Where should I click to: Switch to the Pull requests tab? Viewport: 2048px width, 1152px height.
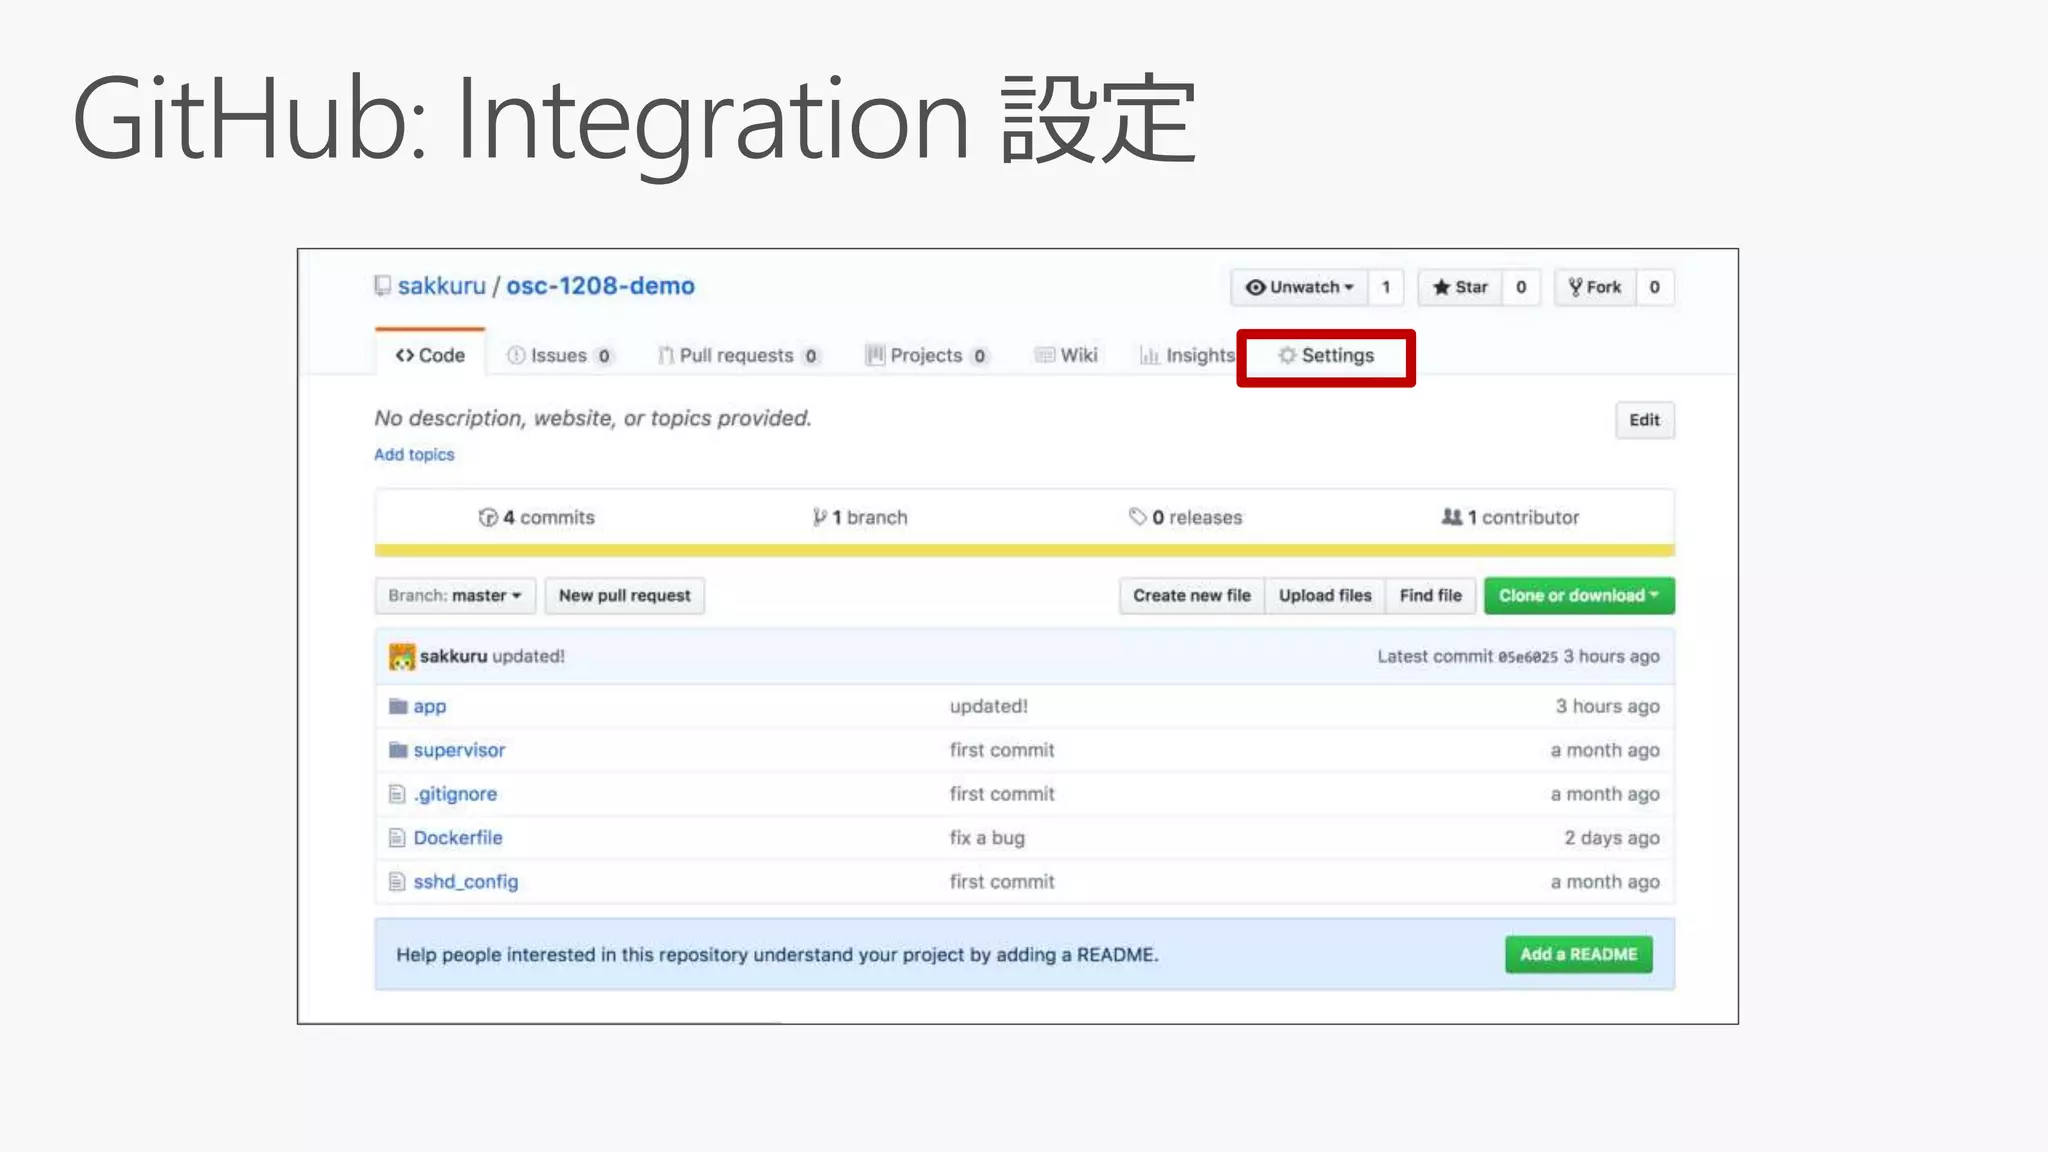[737, 356]
